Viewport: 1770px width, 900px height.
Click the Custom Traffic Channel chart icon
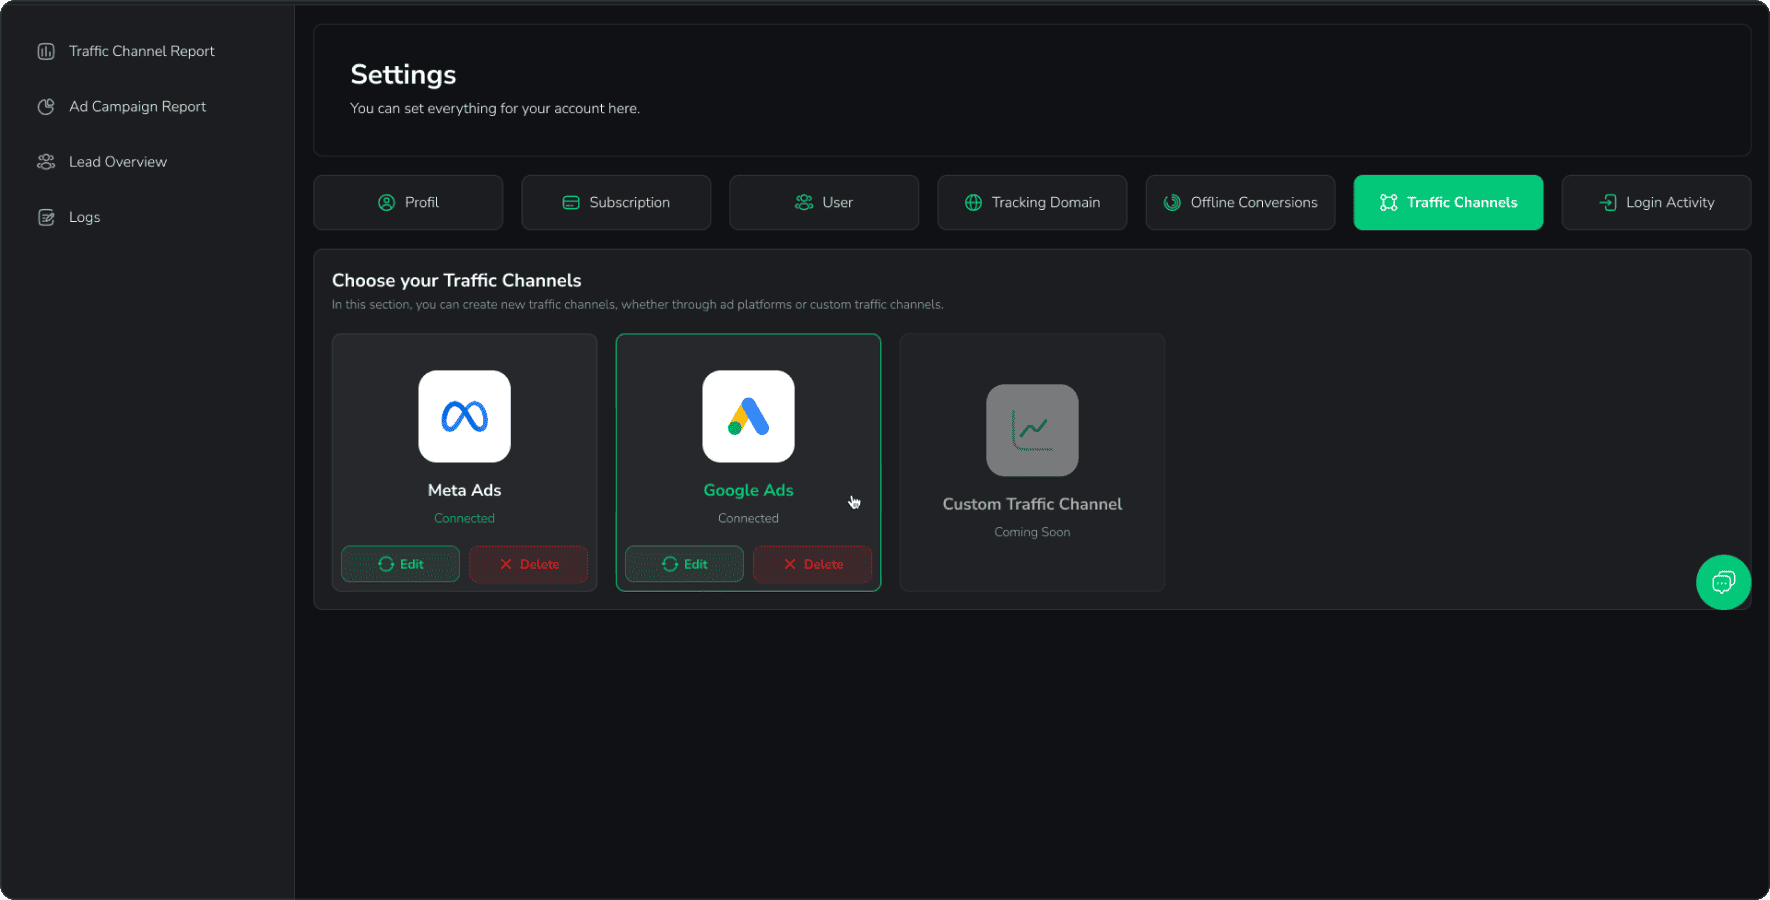[x=1032, y=430]
